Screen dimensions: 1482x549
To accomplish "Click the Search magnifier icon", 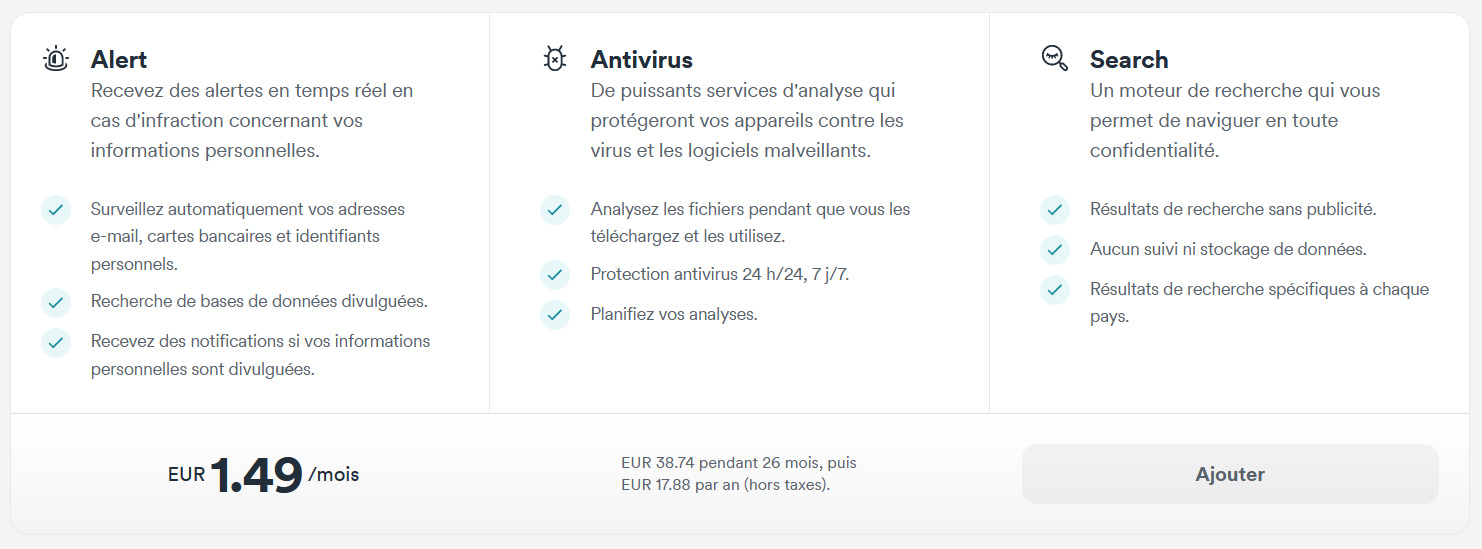I will click(1055, 58).
